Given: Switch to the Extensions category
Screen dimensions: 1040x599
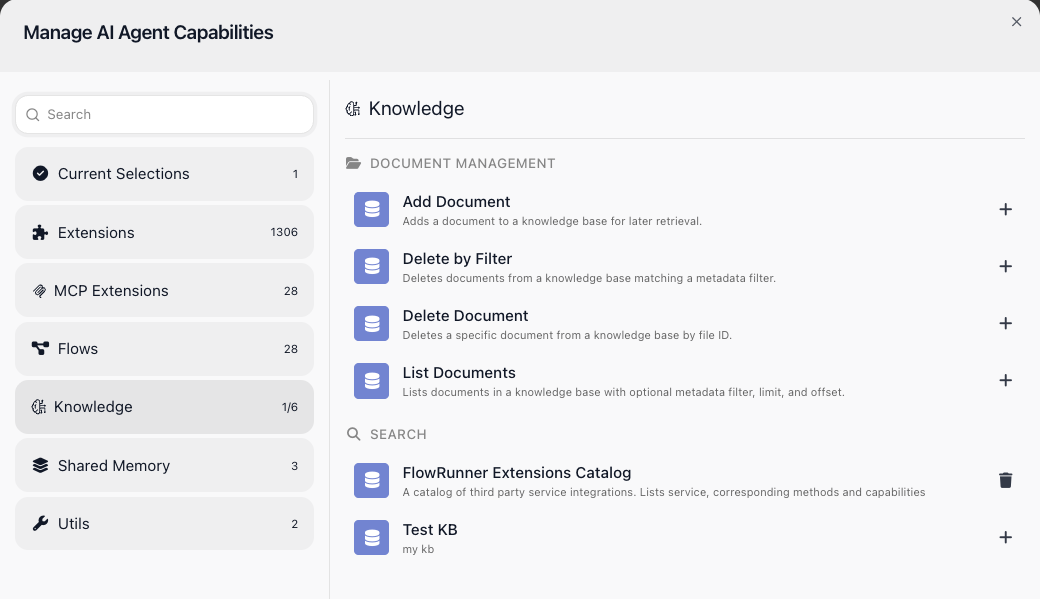Looking at the screenshot, I should click(164, 232).
